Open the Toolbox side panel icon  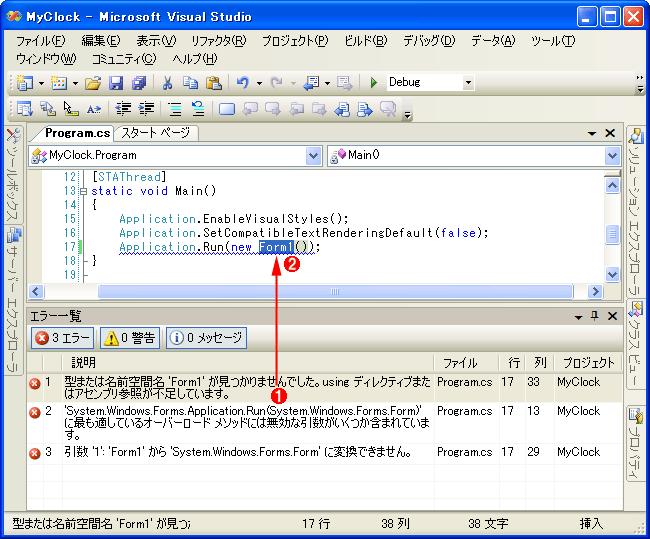(13, 174)
